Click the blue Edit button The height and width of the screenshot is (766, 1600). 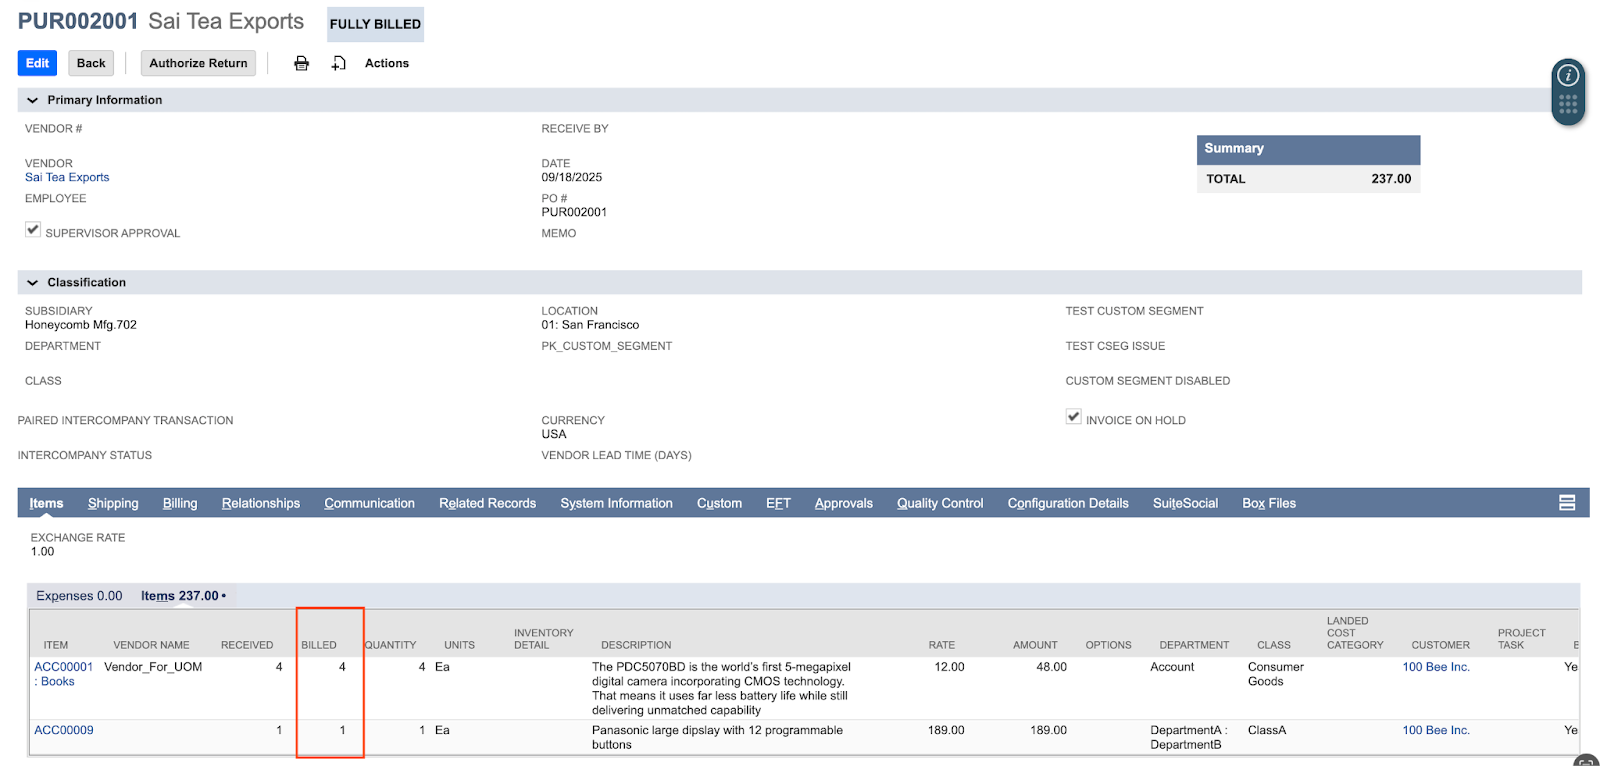[x=37, y=63]
